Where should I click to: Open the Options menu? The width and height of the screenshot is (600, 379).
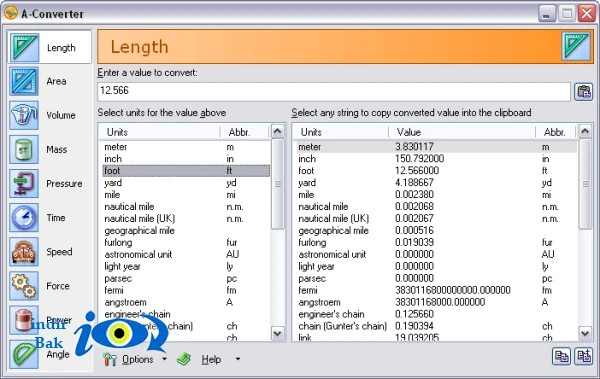coord(138,359)
